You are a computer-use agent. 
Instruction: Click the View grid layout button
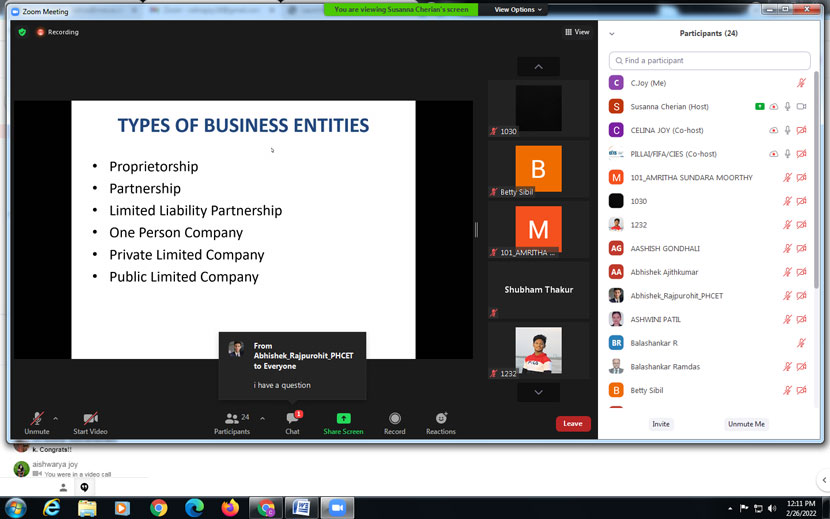(x=577, y=32)
